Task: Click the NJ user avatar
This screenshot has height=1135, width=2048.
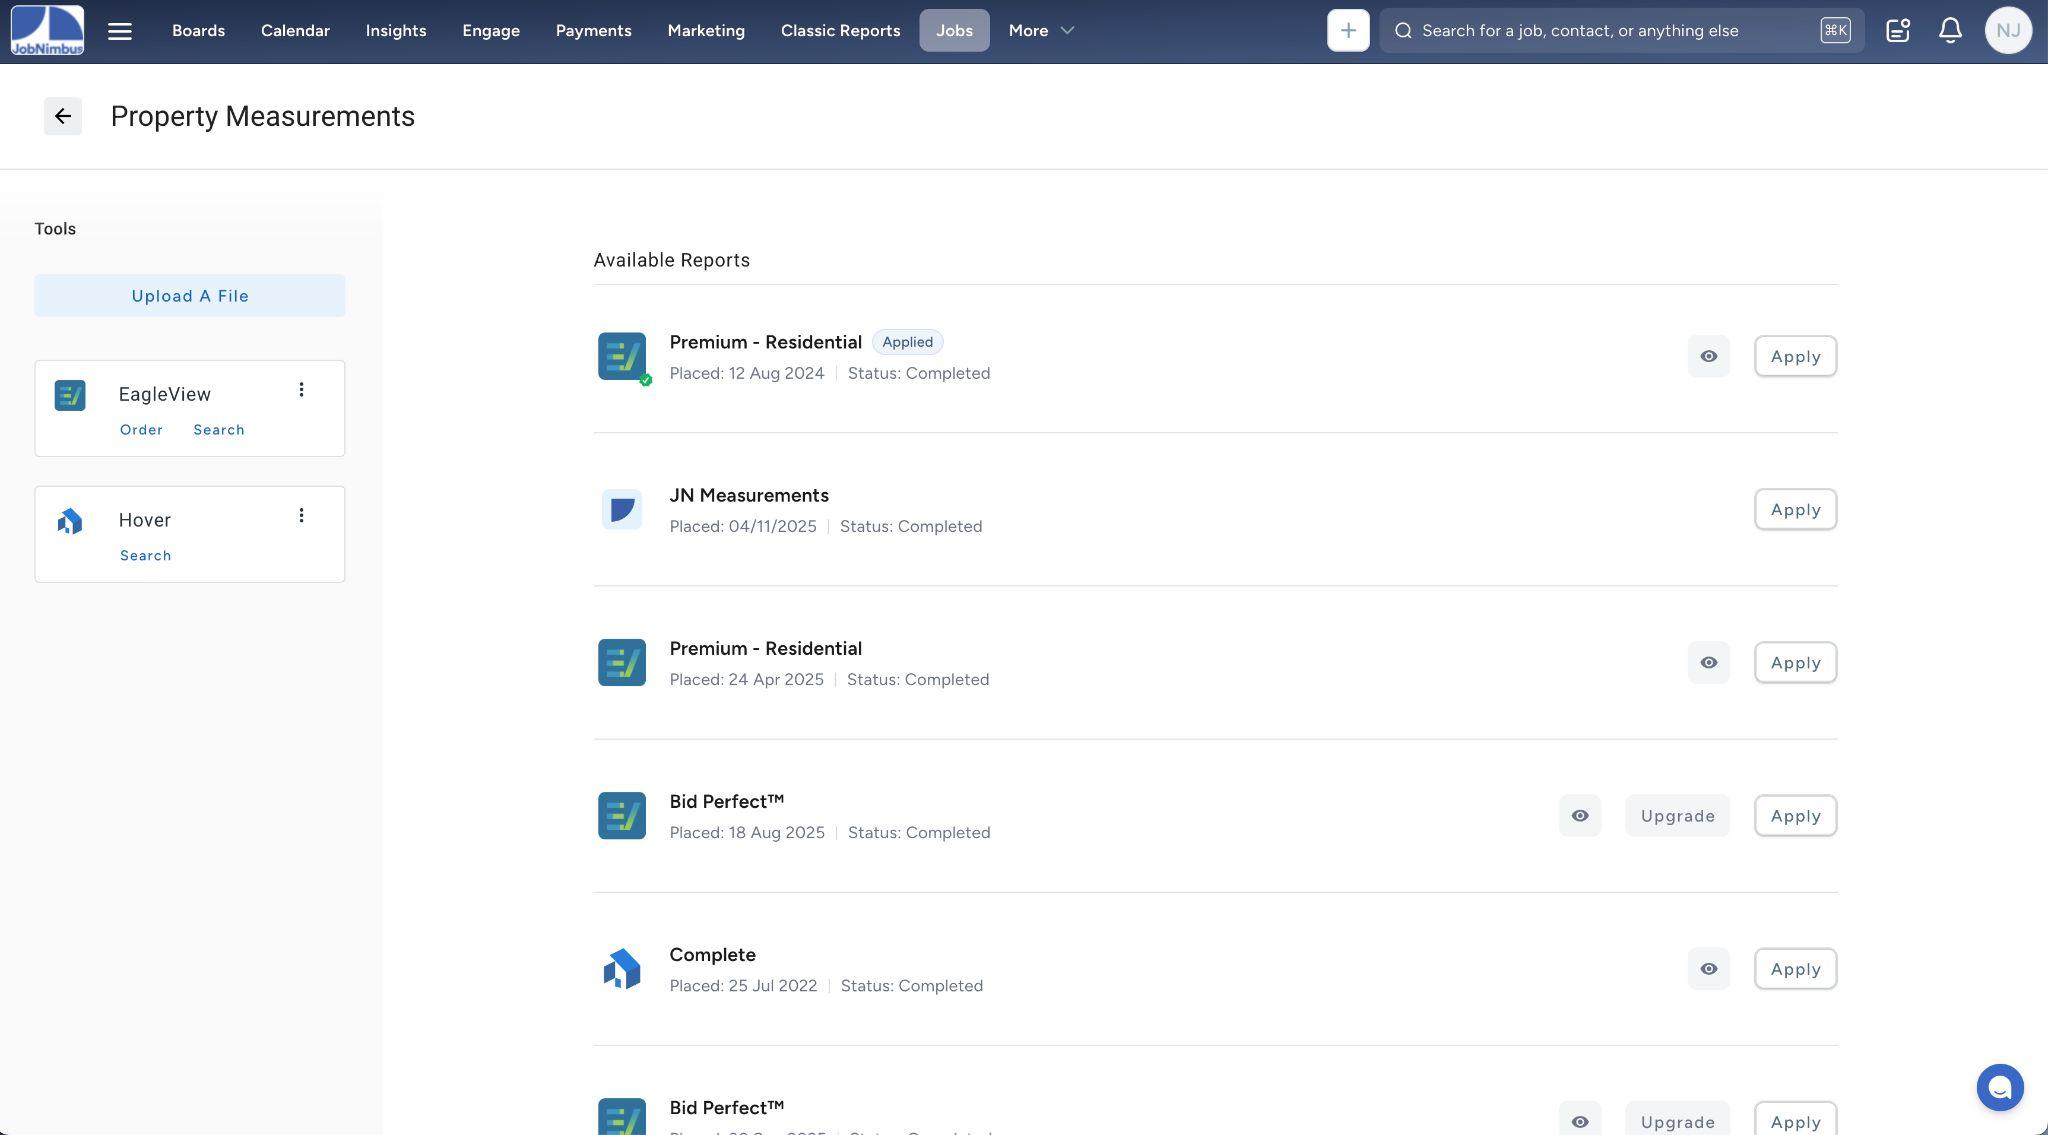Action: (x=2007, y=31)
